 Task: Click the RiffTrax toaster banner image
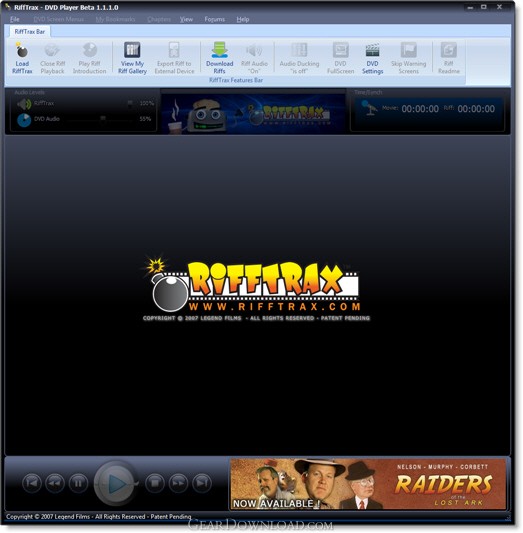pos(253,113)
